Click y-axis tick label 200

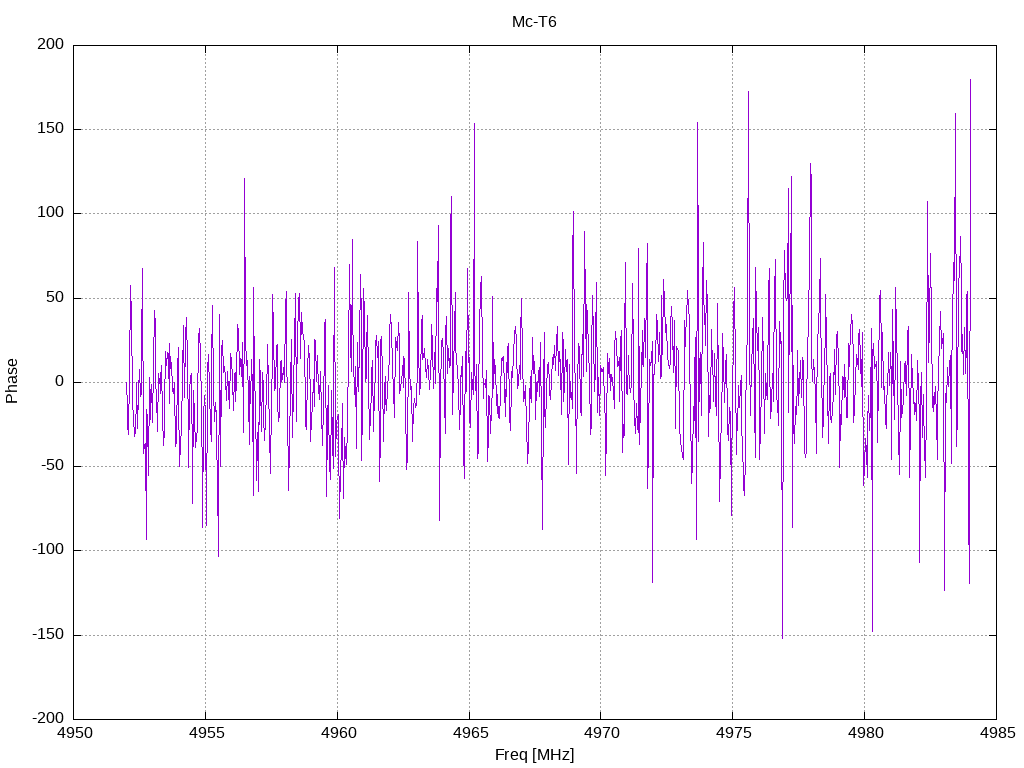[51, 44]
